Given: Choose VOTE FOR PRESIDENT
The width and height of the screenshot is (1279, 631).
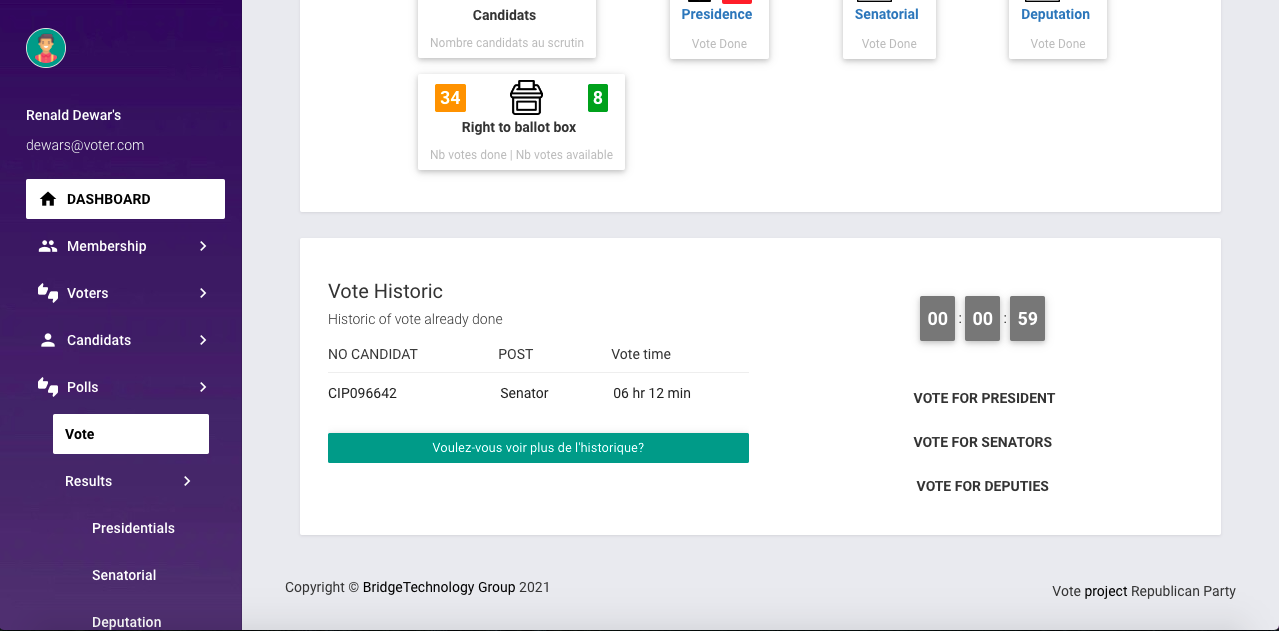Looking at the screenshot, I should pos(983,398).
